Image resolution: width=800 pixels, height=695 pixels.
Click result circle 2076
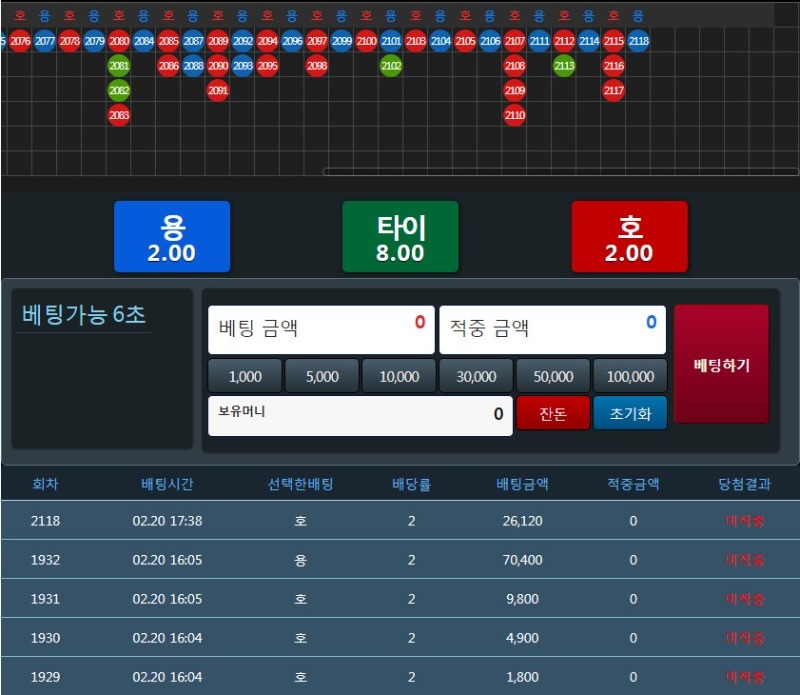pos(20,41)
